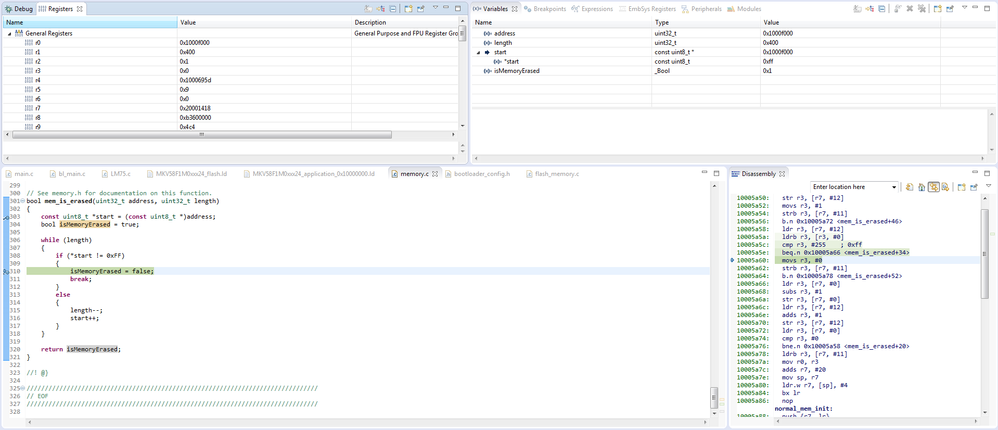Click source line 320 return isMemoryErased

[80, 349]
